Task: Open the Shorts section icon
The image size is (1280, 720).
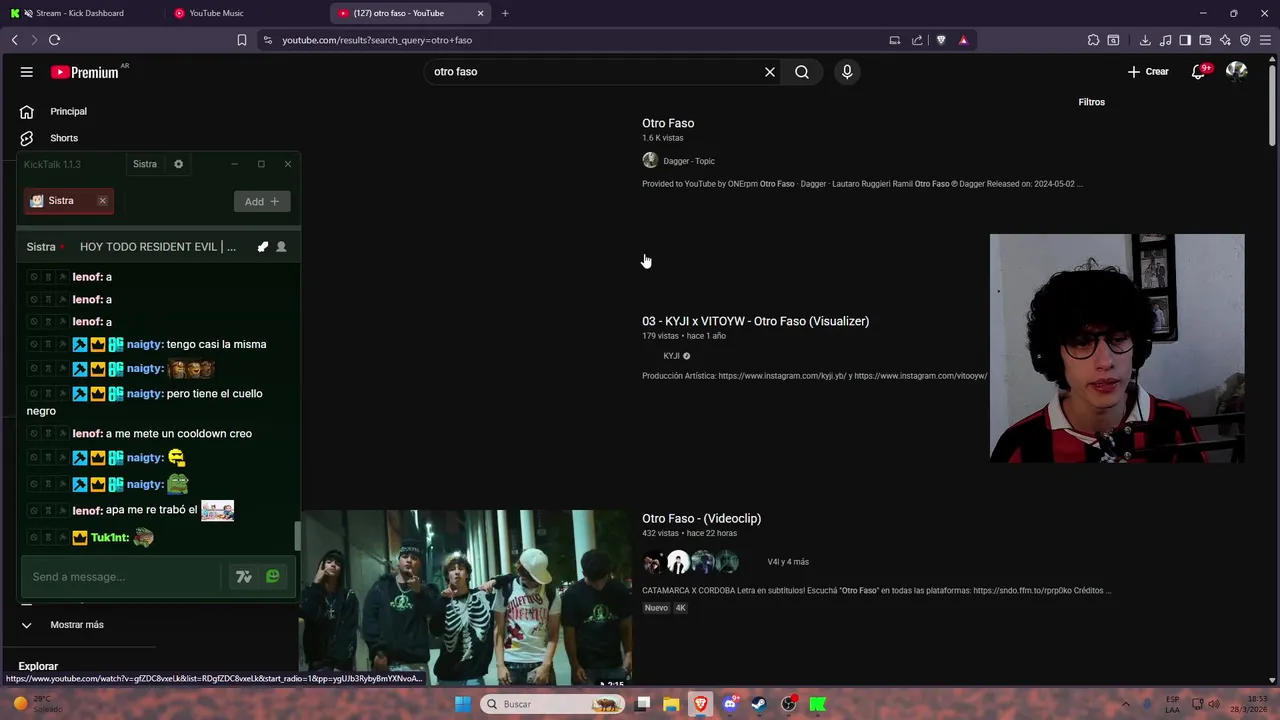Action: pos(27,138)
